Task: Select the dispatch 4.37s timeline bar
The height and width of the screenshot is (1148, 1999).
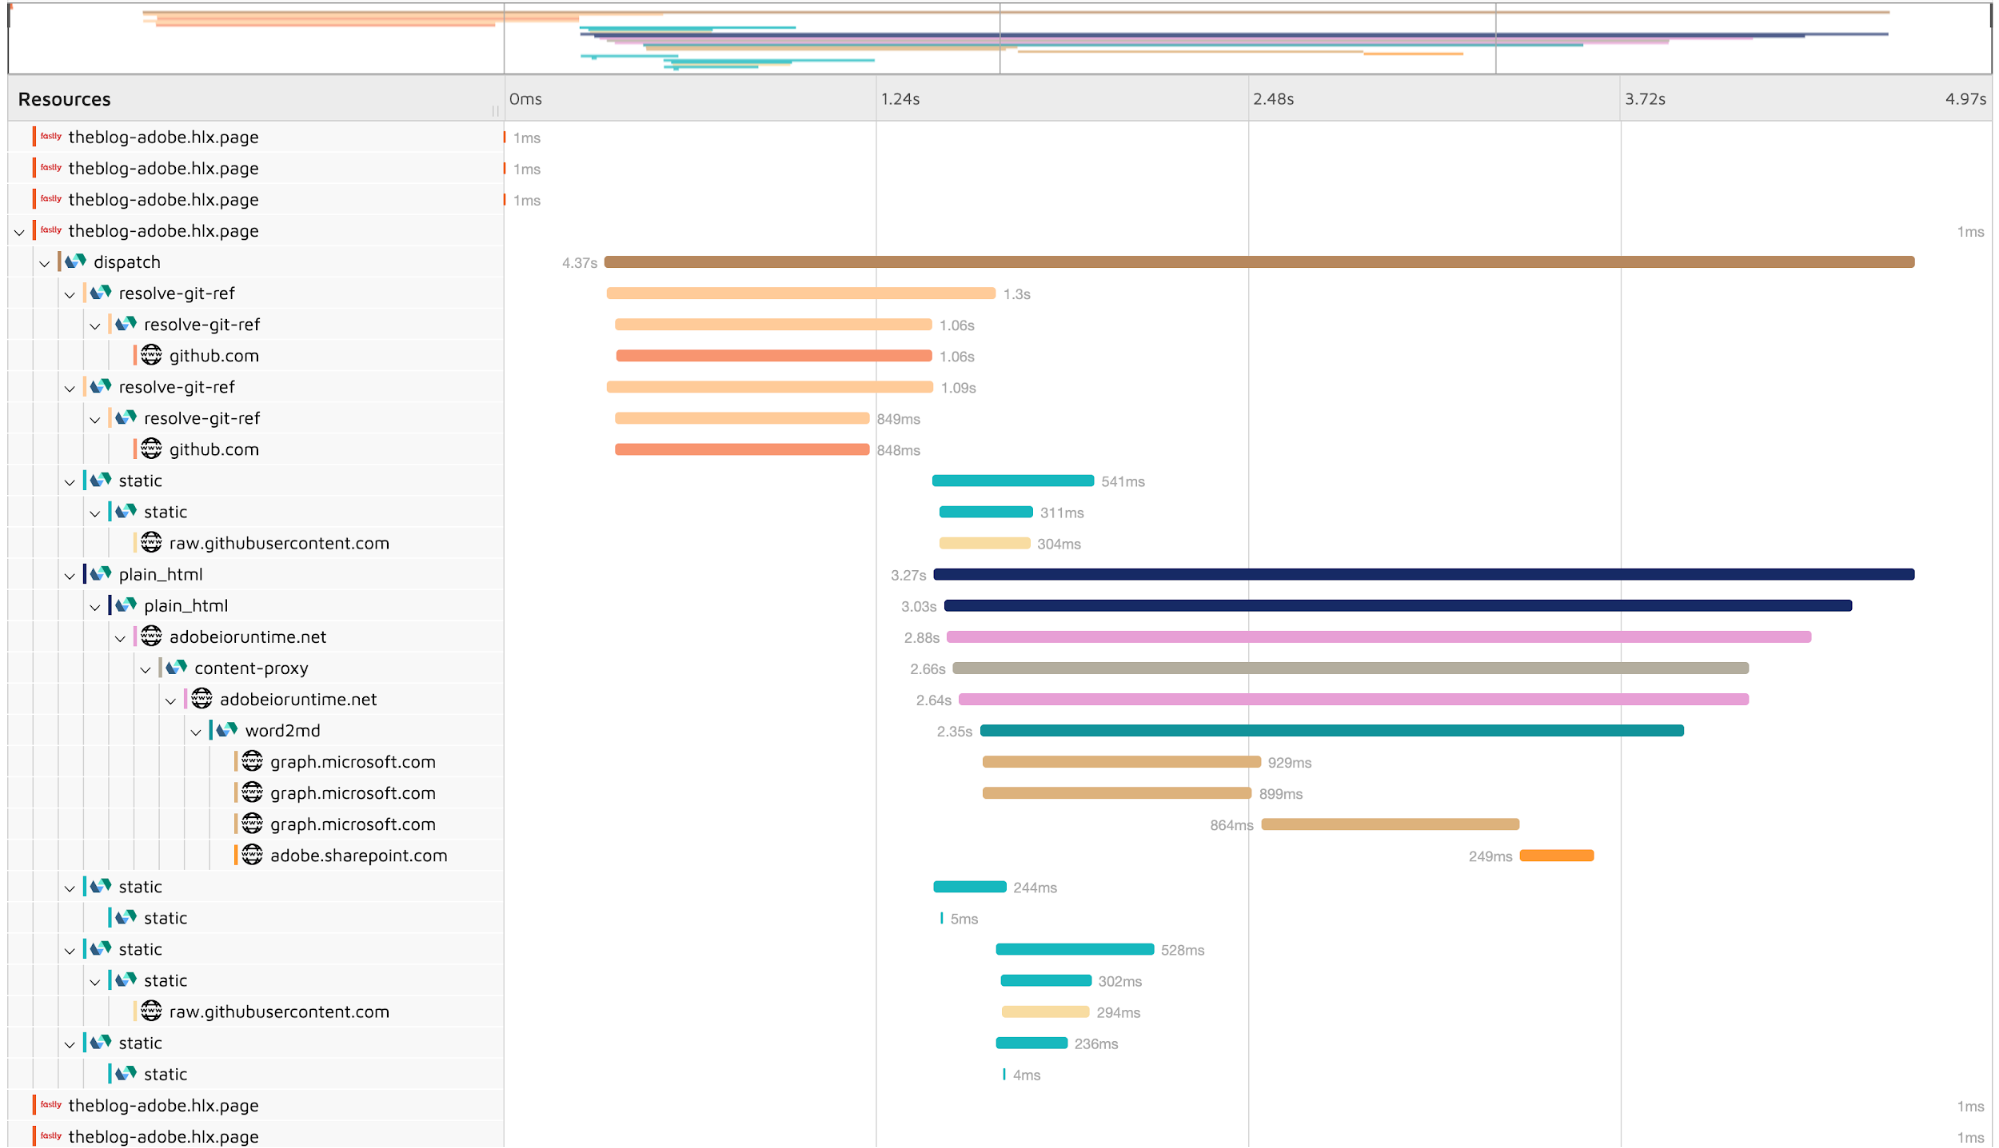Action: (1259, 262)
